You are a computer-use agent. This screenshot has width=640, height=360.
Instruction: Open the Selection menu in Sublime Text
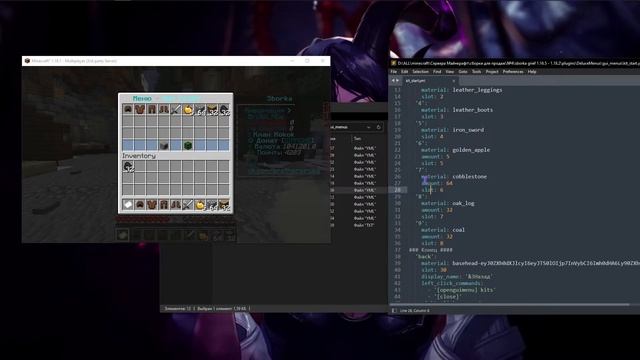420,72
